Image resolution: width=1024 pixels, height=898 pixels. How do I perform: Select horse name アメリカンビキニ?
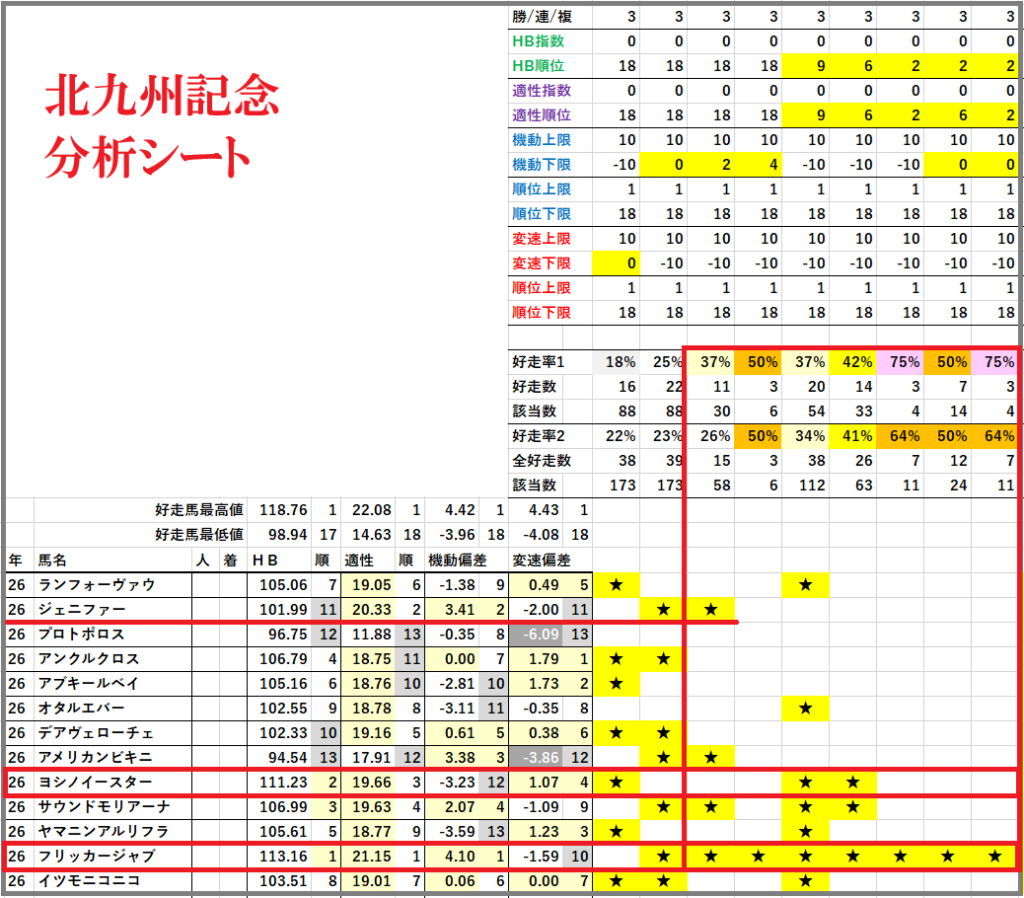click(95, 758)
